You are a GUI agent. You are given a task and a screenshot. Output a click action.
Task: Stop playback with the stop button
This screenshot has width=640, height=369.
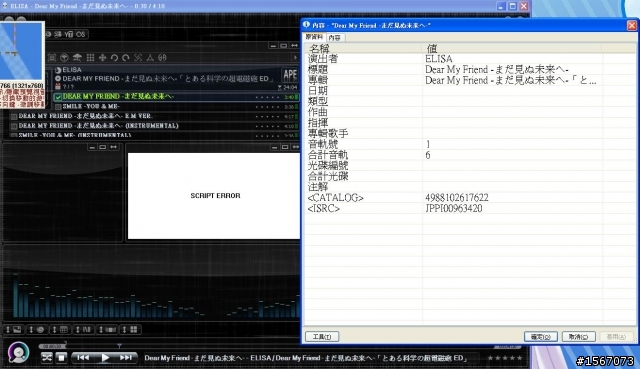pyautogui.click(x=62, y=358)
